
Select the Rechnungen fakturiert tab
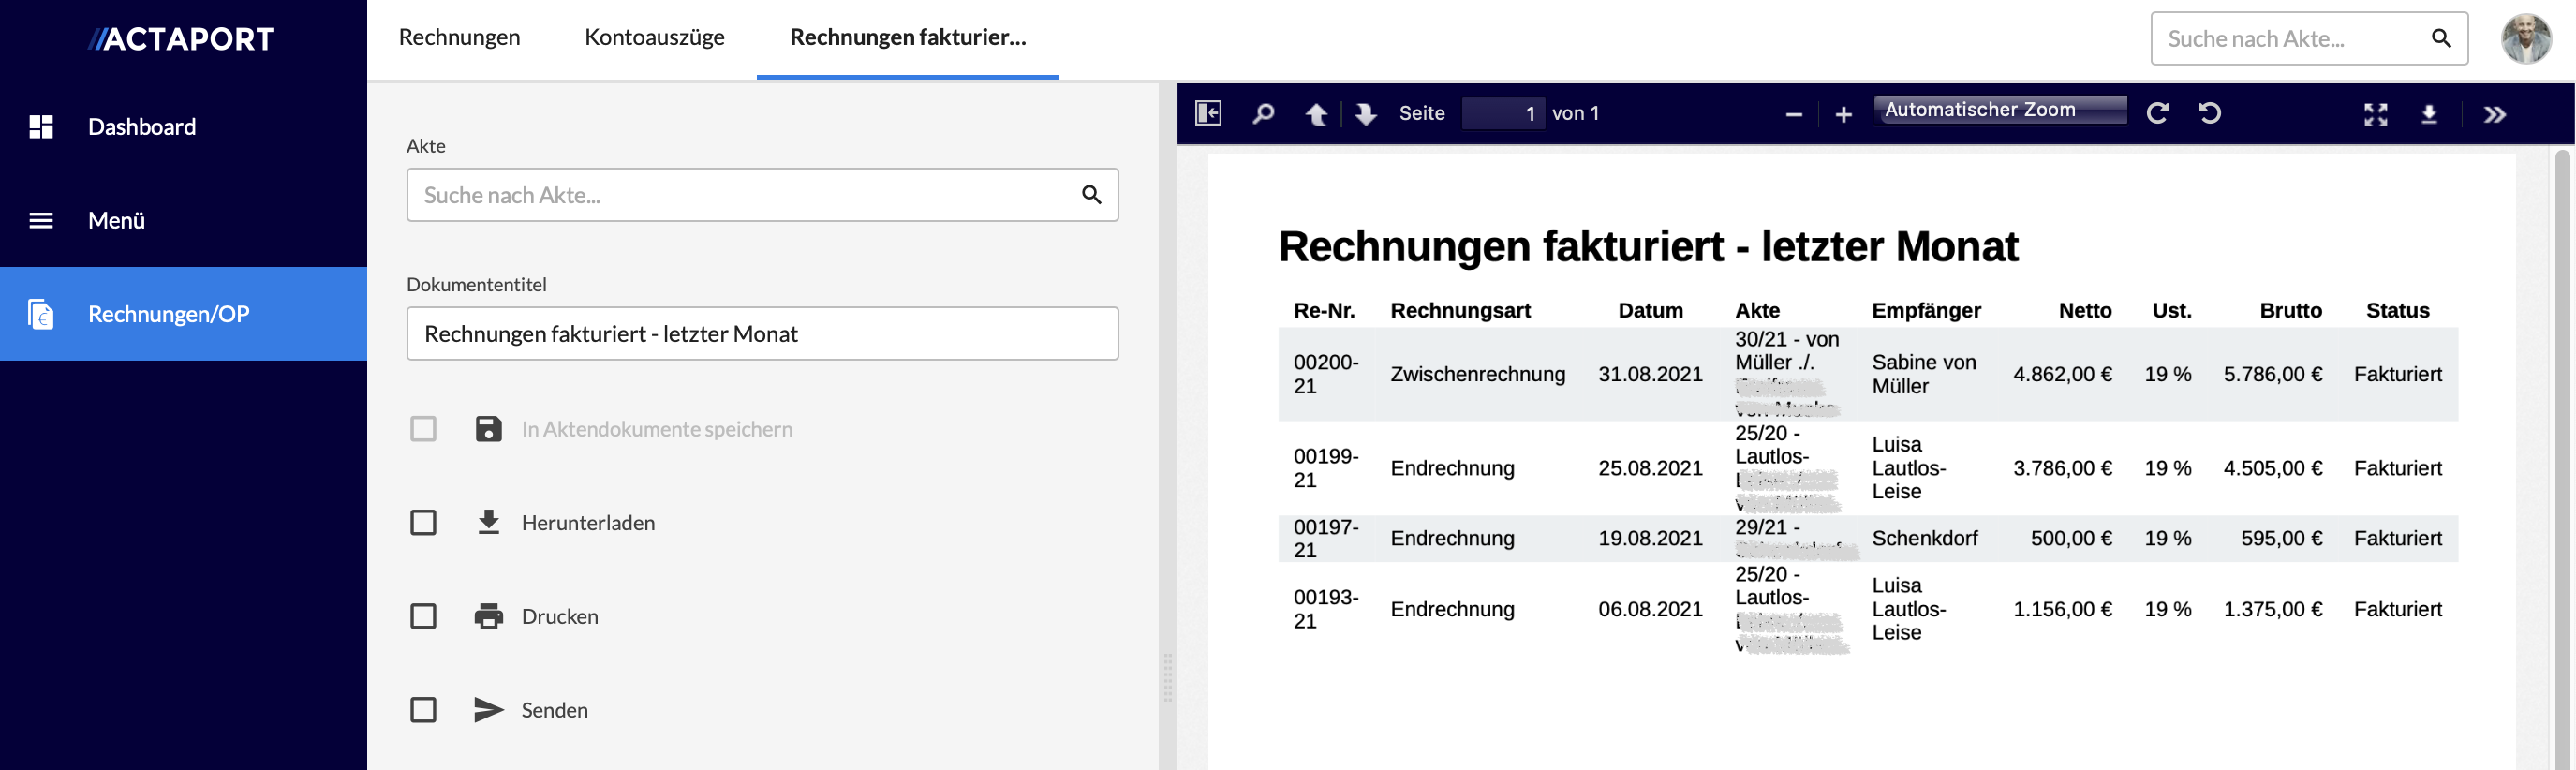tap(908, 37)
